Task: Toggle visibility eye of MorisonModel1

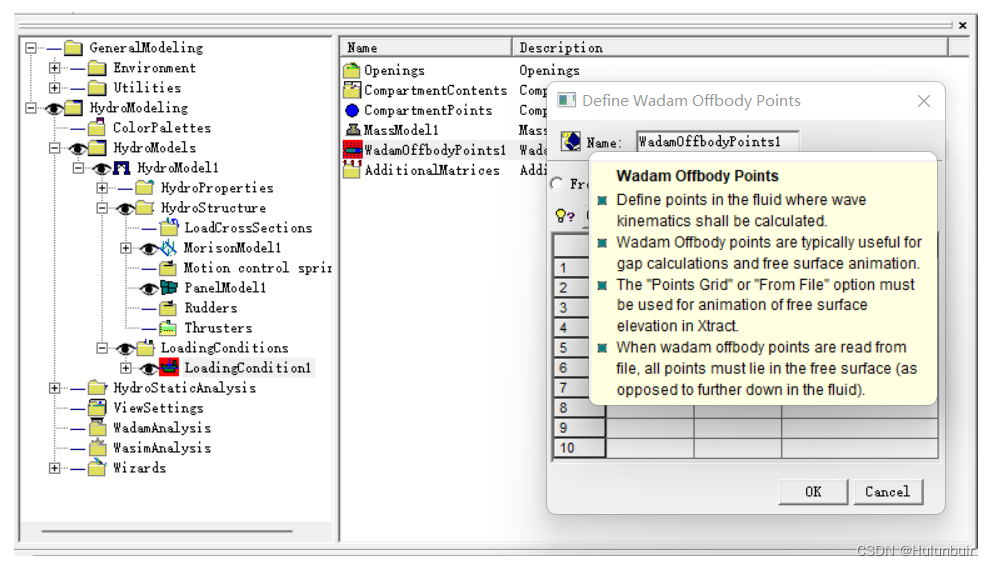Action: [149, 249]
